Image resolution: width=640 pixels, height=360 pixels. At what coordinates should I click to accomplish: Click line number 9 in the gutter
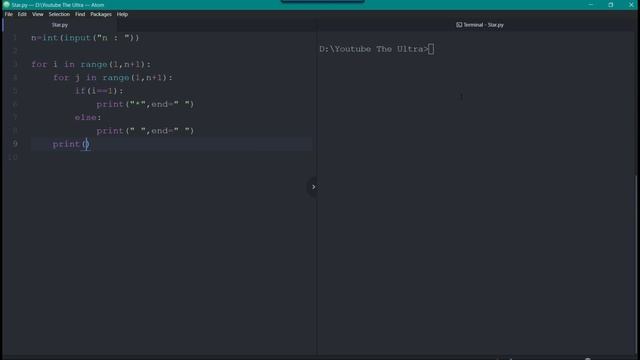[15, 144]
